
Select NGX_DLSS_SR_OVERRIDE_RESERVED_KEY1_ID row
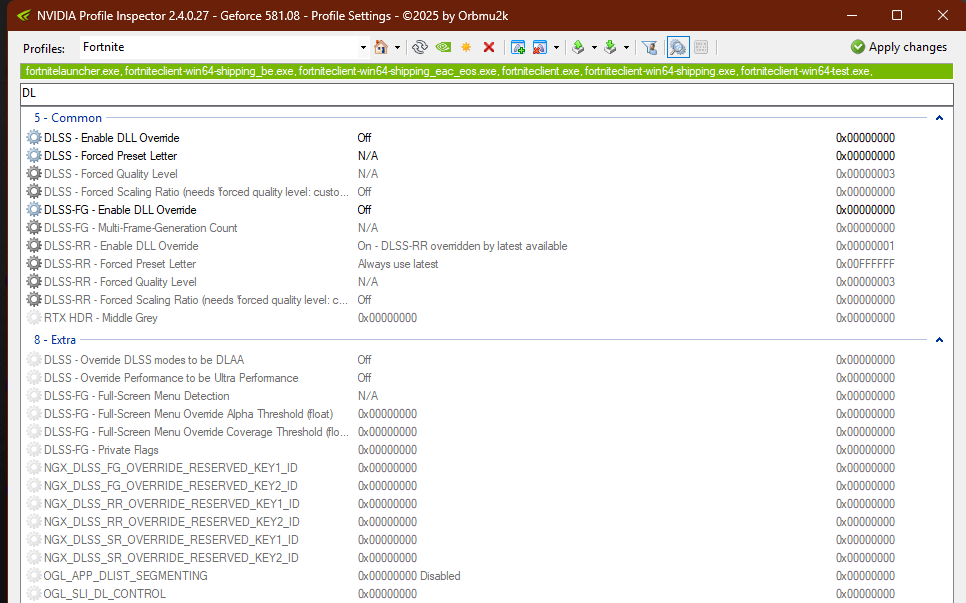pos(487,540)
